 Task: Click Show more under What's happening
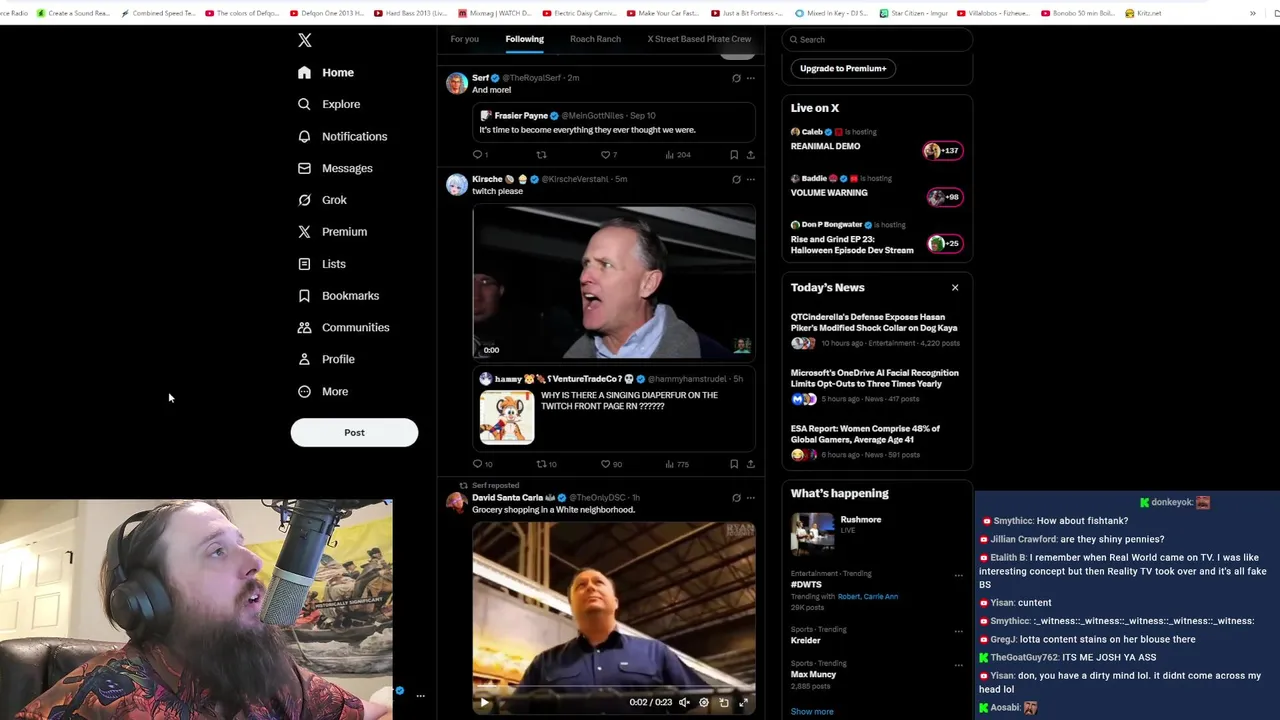pos(812,711)
